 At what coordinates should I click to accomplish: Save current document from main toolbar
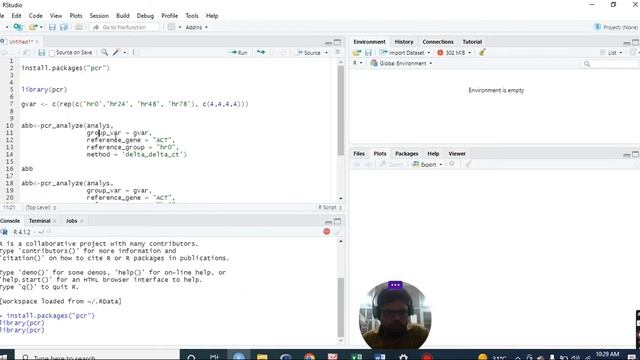pos(52,27)
